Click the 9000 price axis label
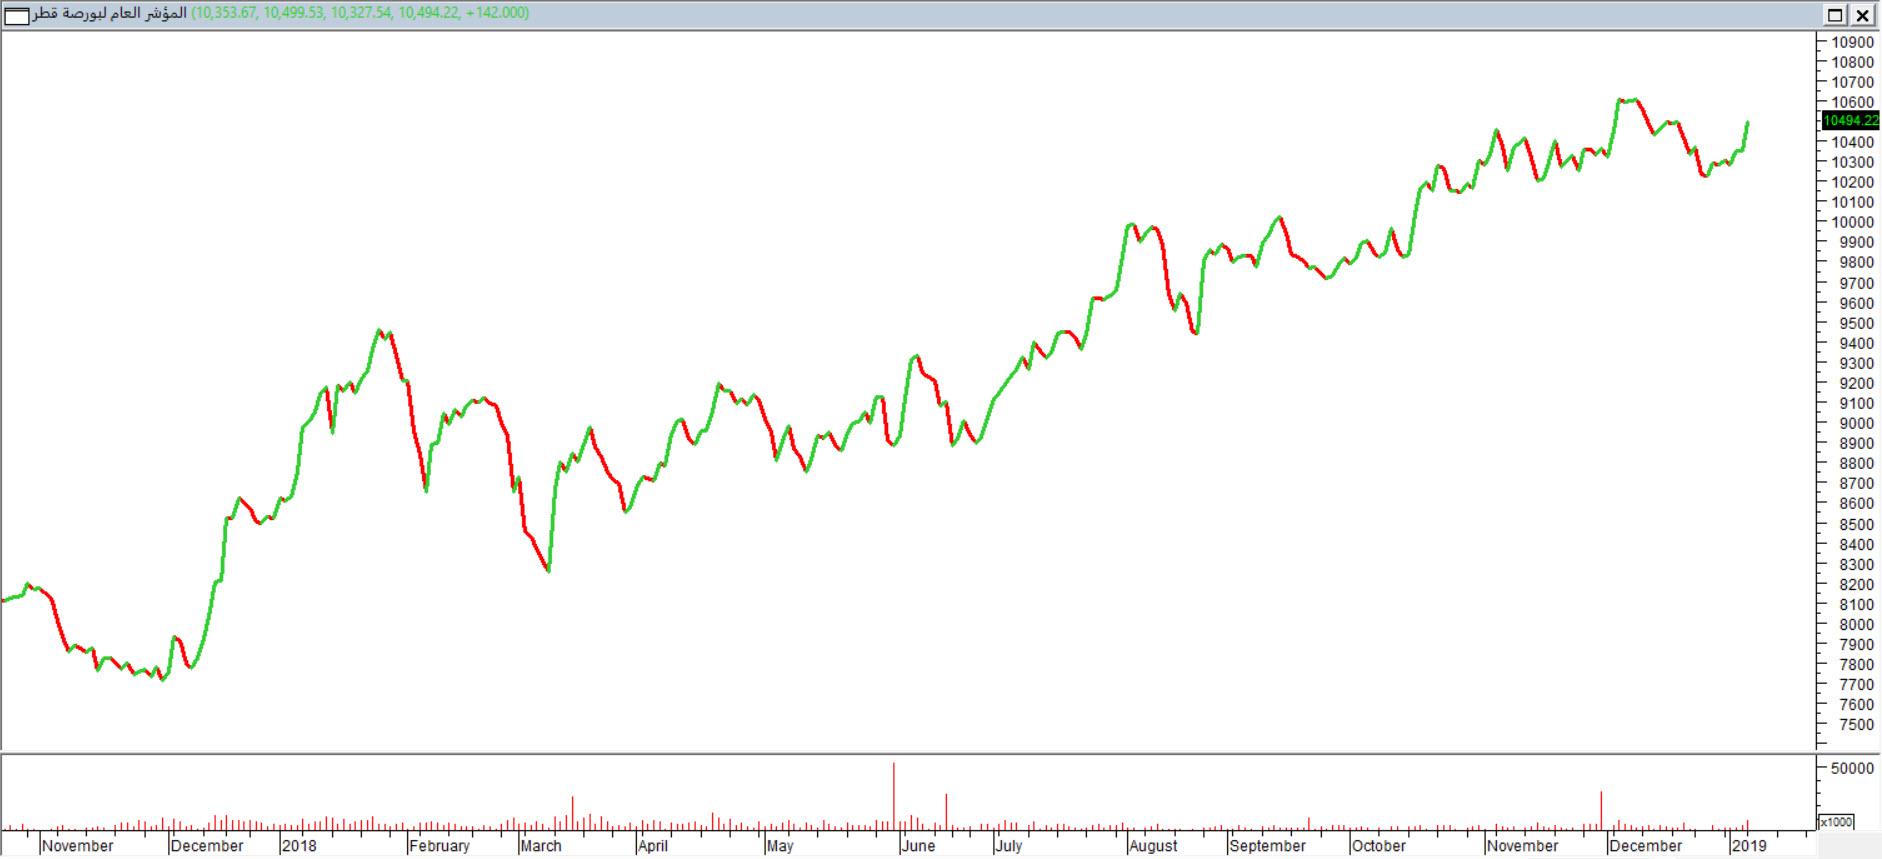 1857,423
